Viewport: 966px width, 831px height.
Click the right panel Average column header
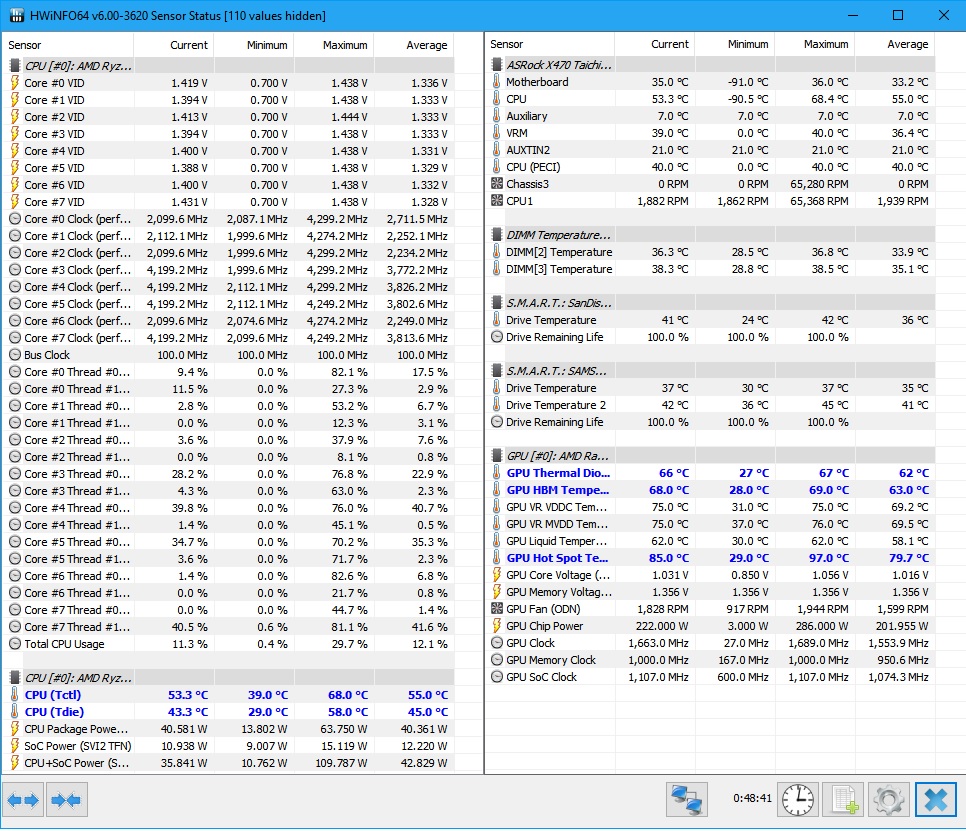coord(895,44)
